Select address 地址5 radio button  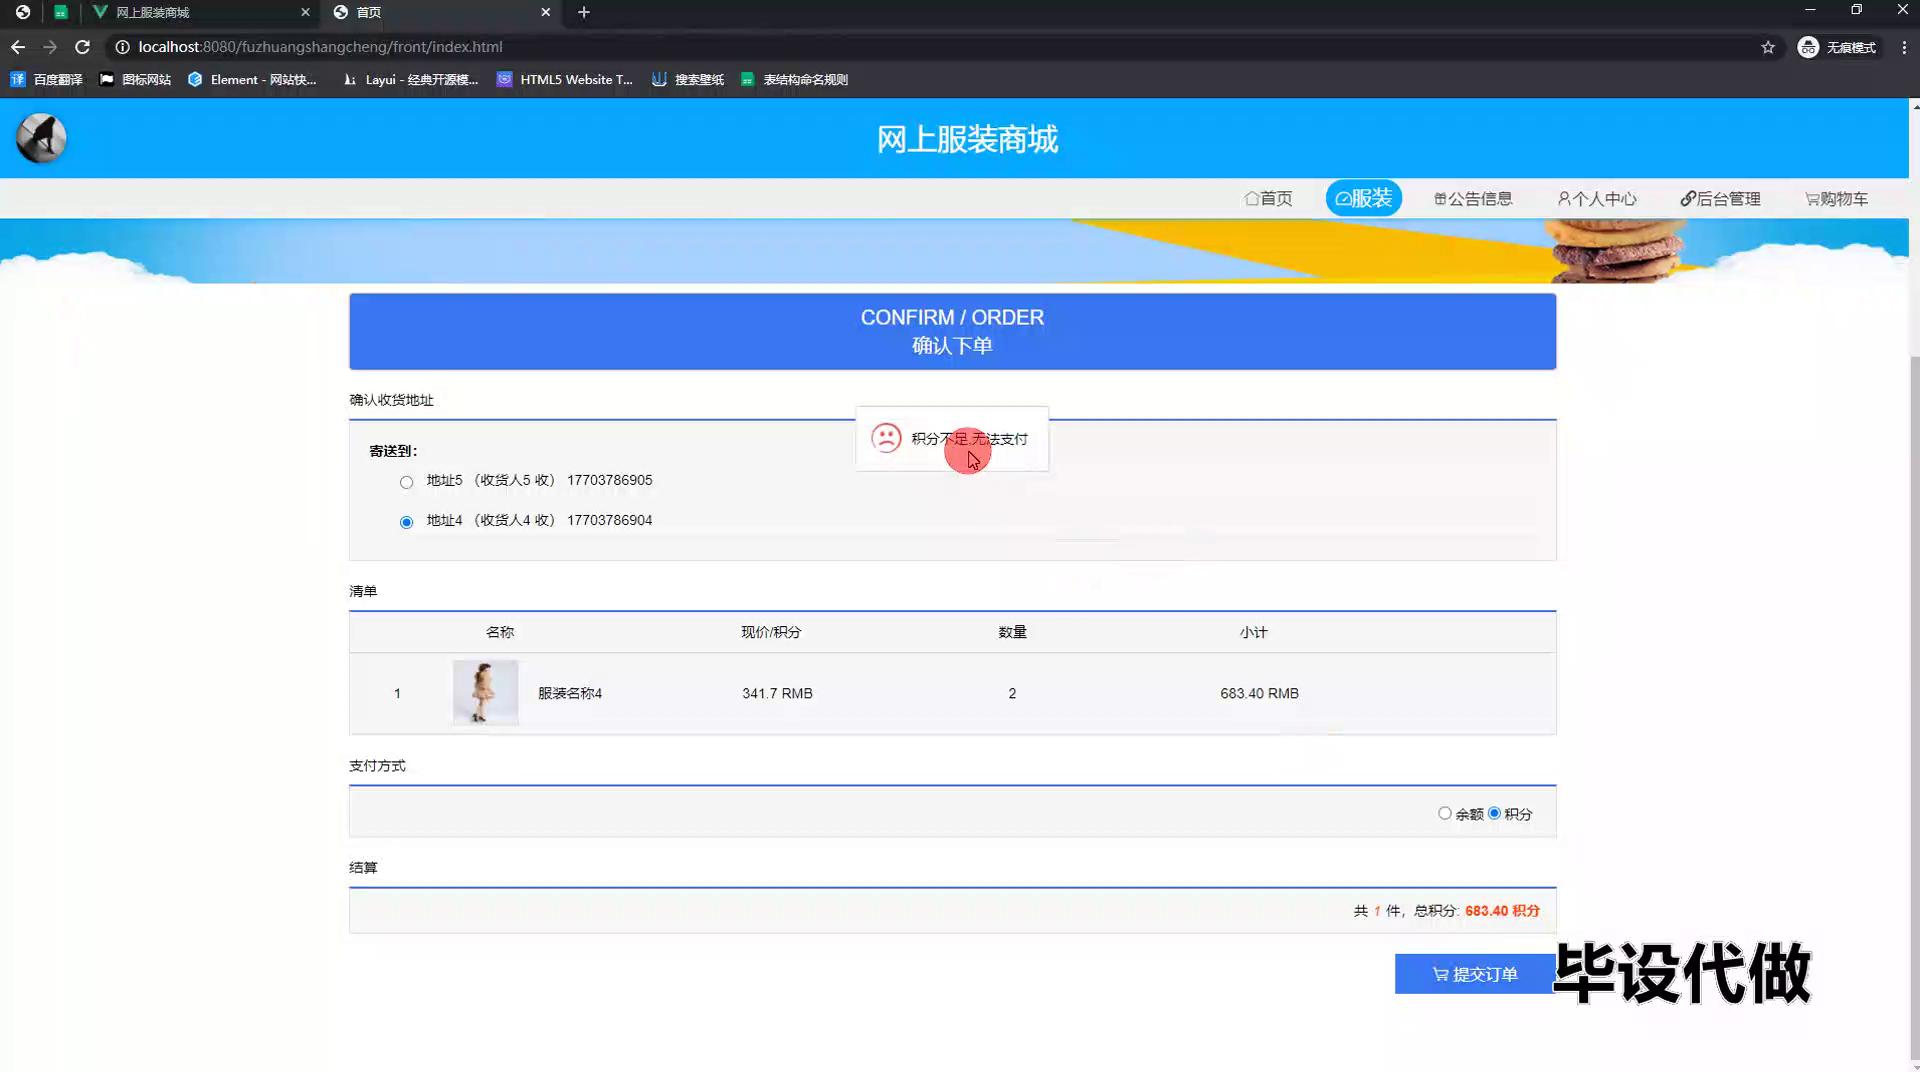point(406,482)
